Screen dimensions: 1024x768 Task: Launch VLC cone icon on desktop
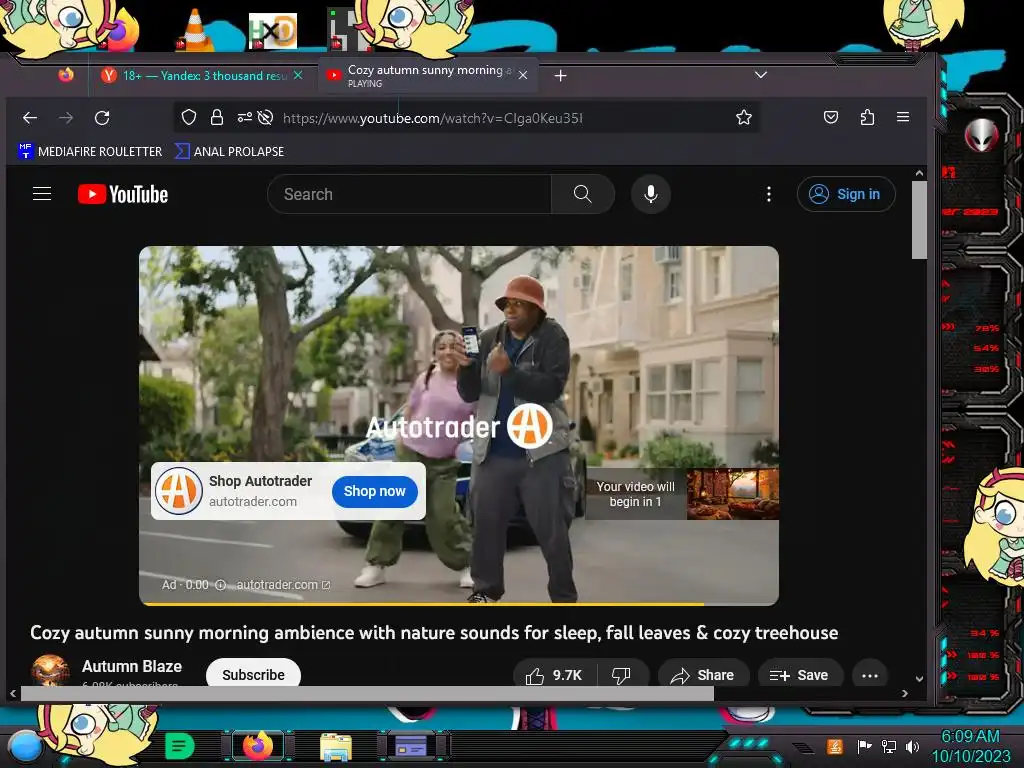(x=195, y=30)
